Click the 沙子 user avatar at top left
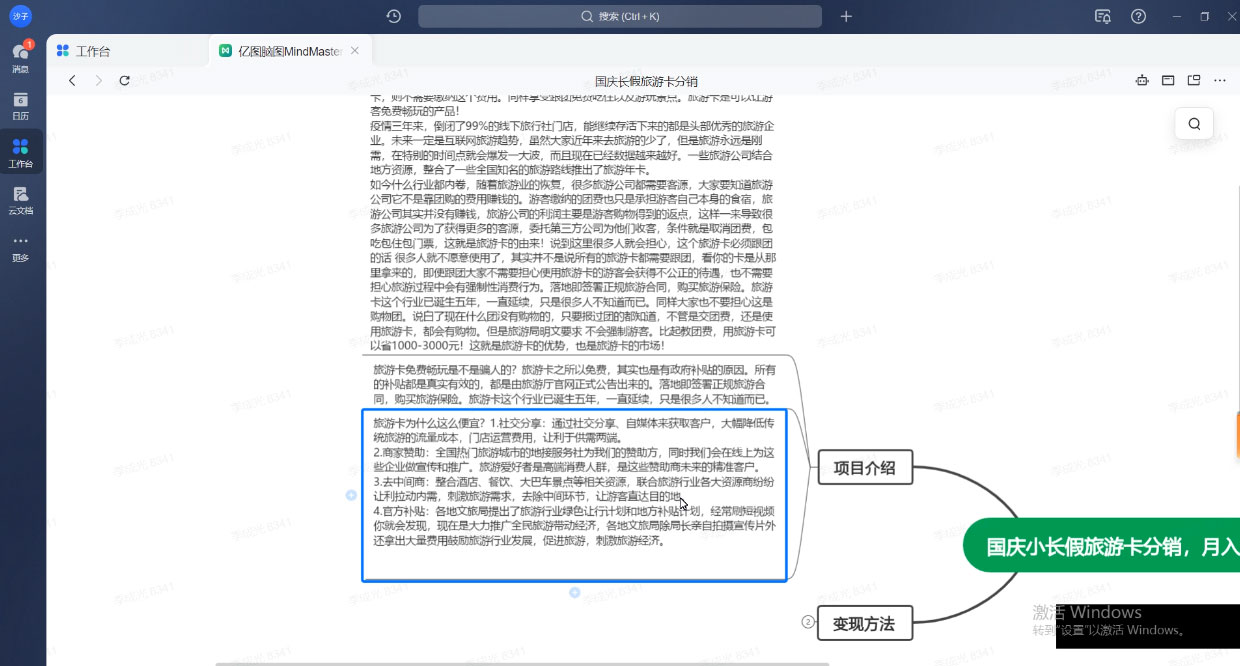 (20, 17)
